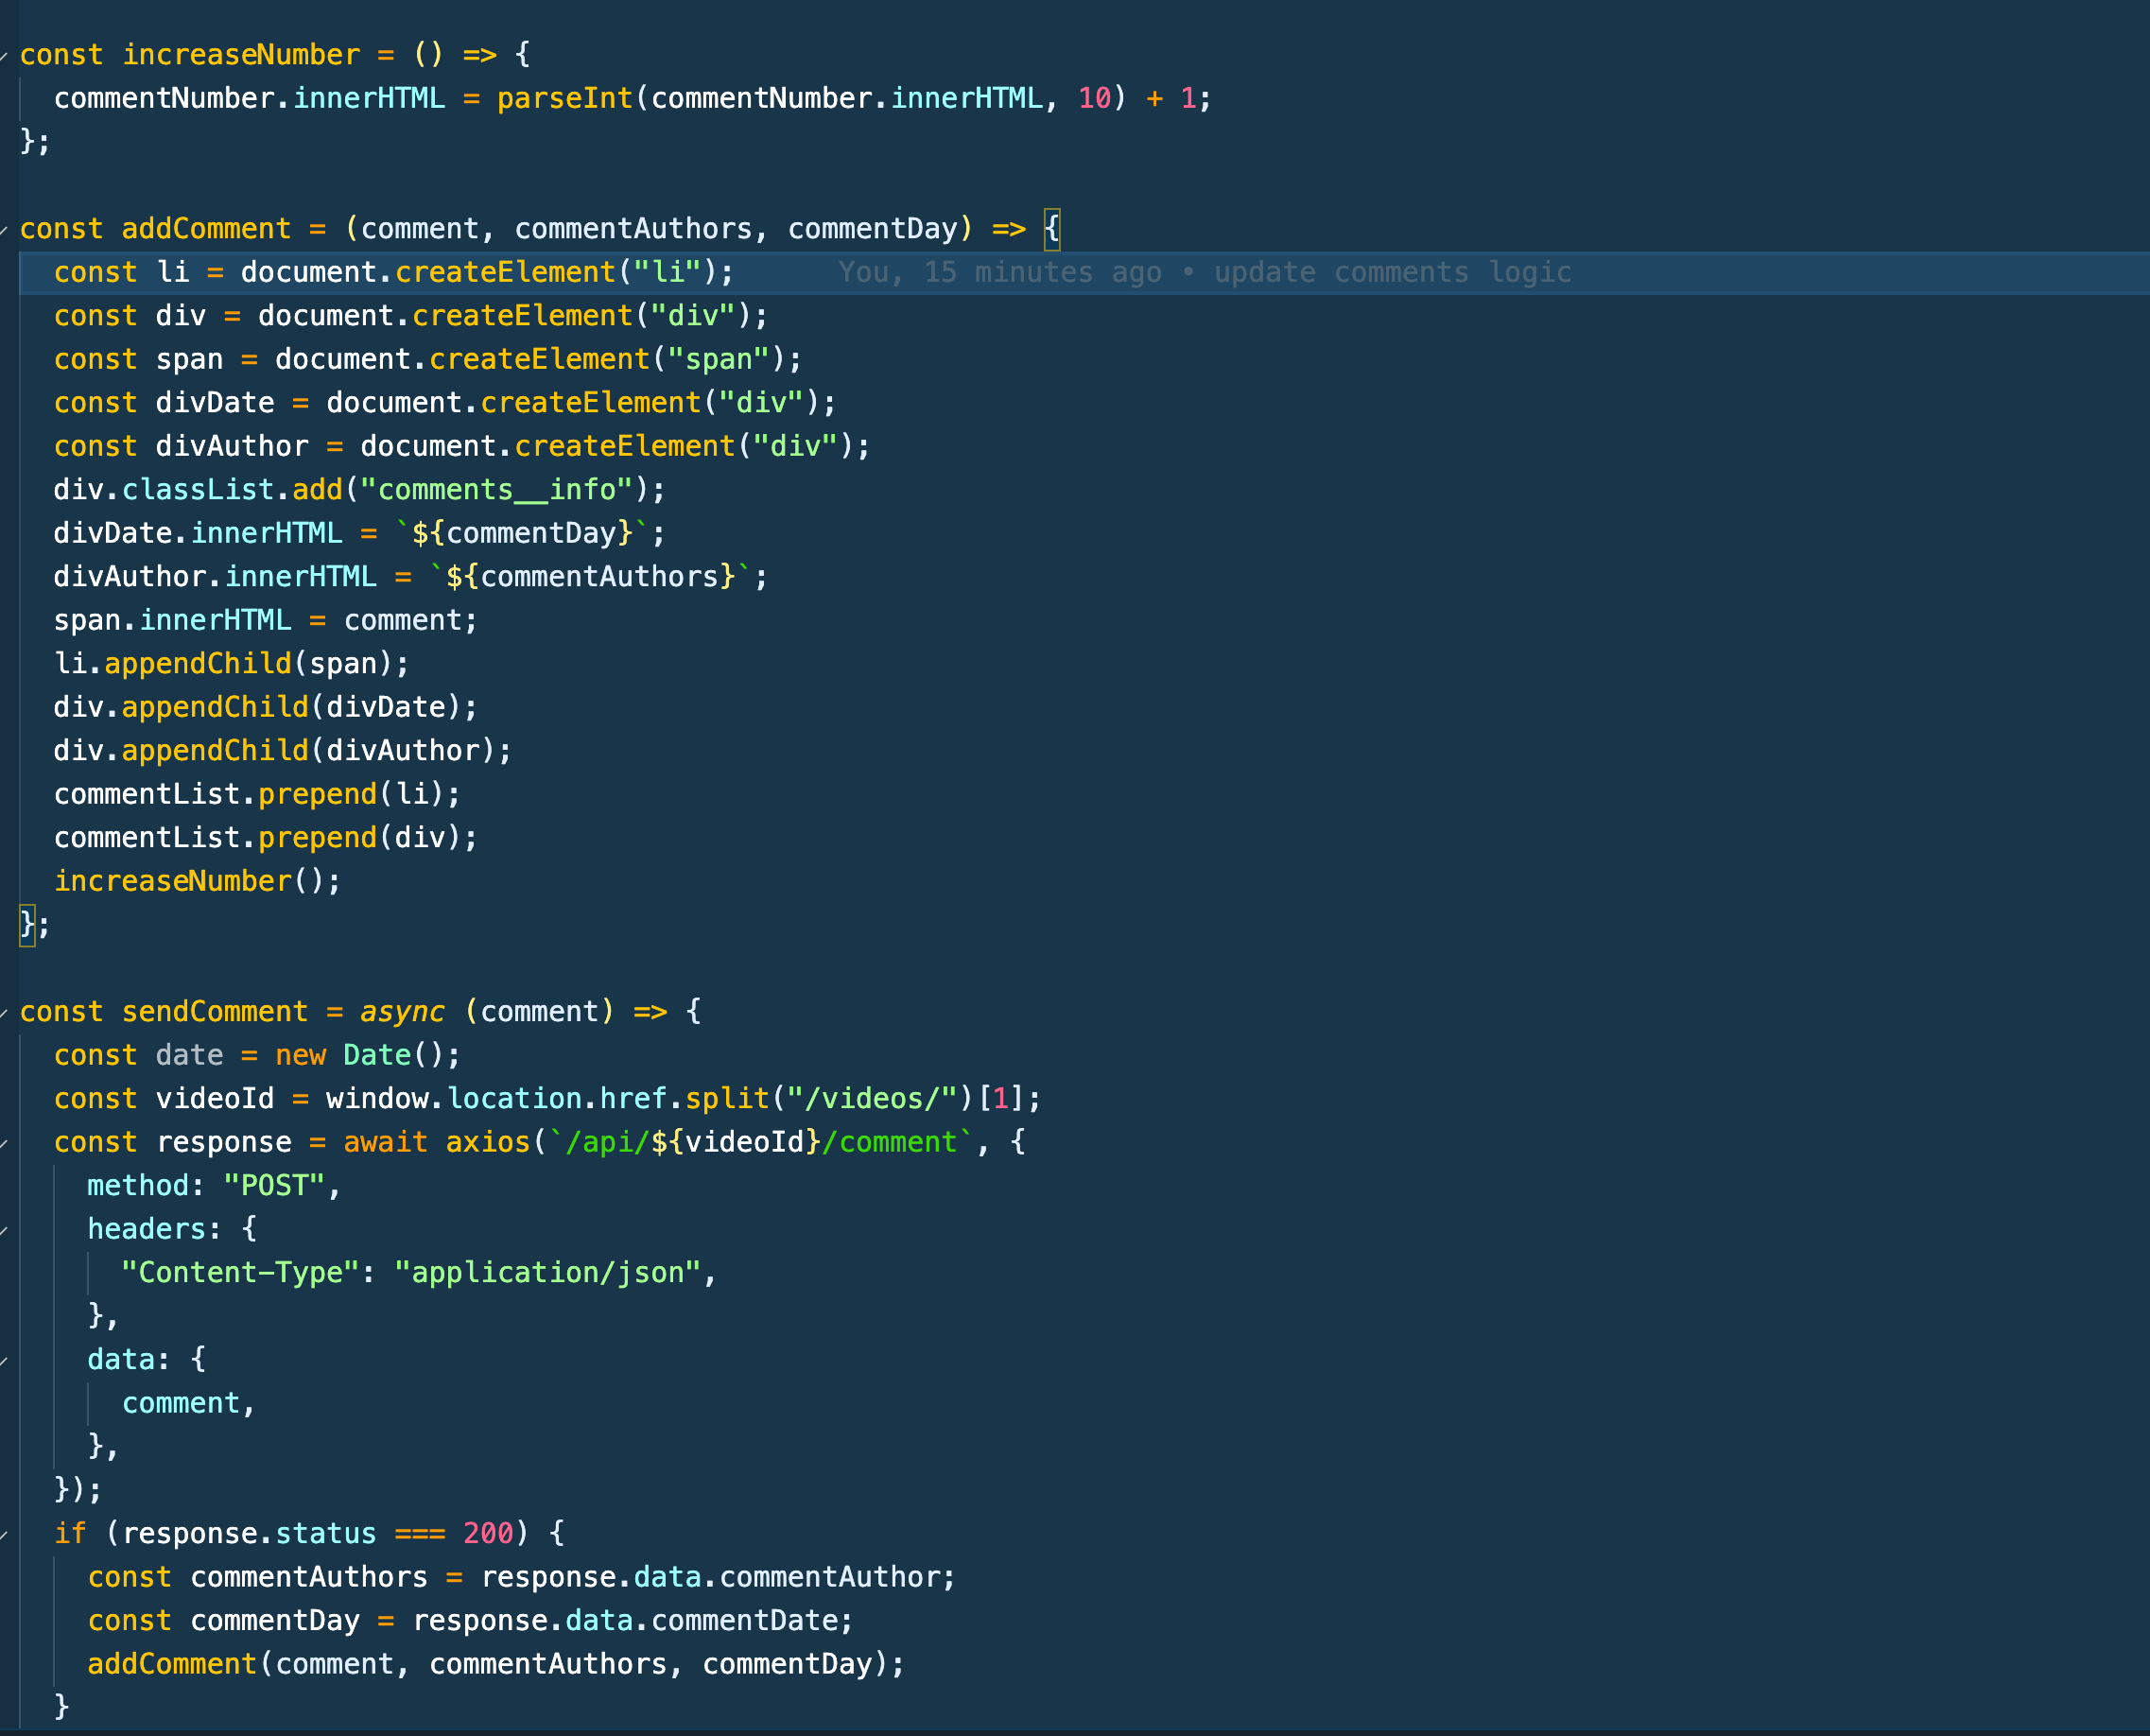The width and height of the screenshot is (2150, 1736).
Task: Click the "application/json" header value
Action: [547, 1273]
